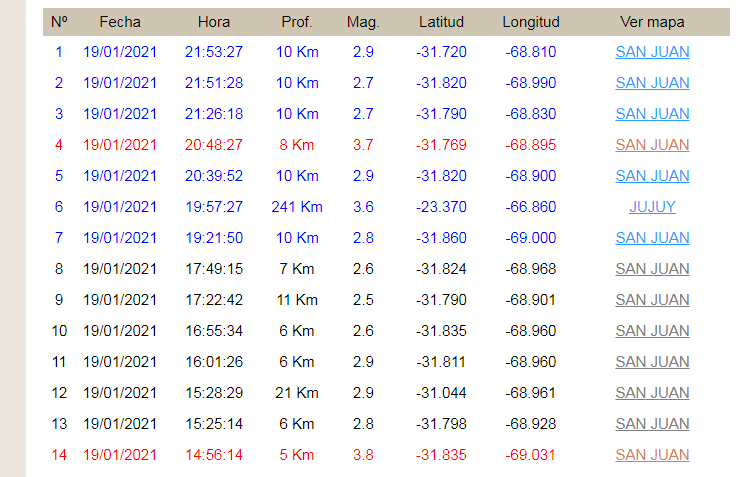The width and height of the screenshot is (743, 477).
Task: Click the Mag. column header
Action: pos(363,22)
